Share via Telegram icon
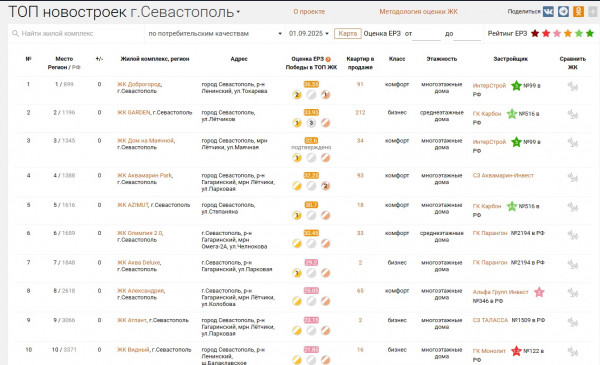Image resolution: width=600 pixels, height=365 pixels. 563,11
